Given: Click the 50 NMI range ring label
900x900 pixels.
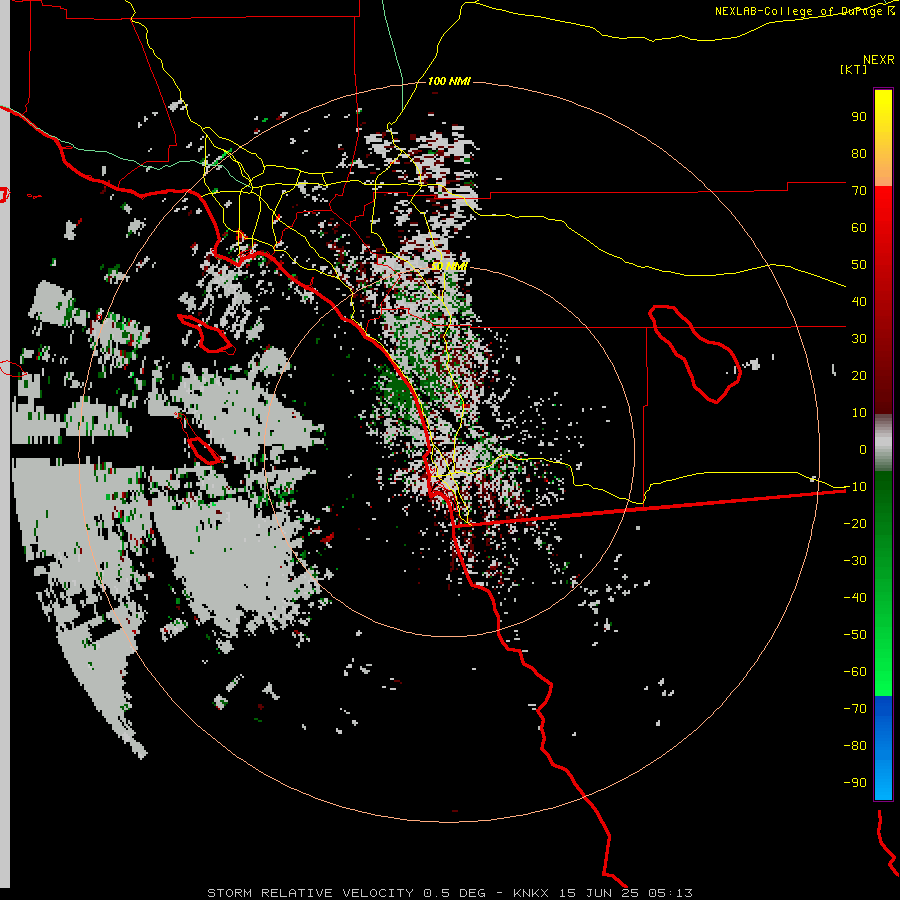Looking at the screenshot, I should [449, 266].
